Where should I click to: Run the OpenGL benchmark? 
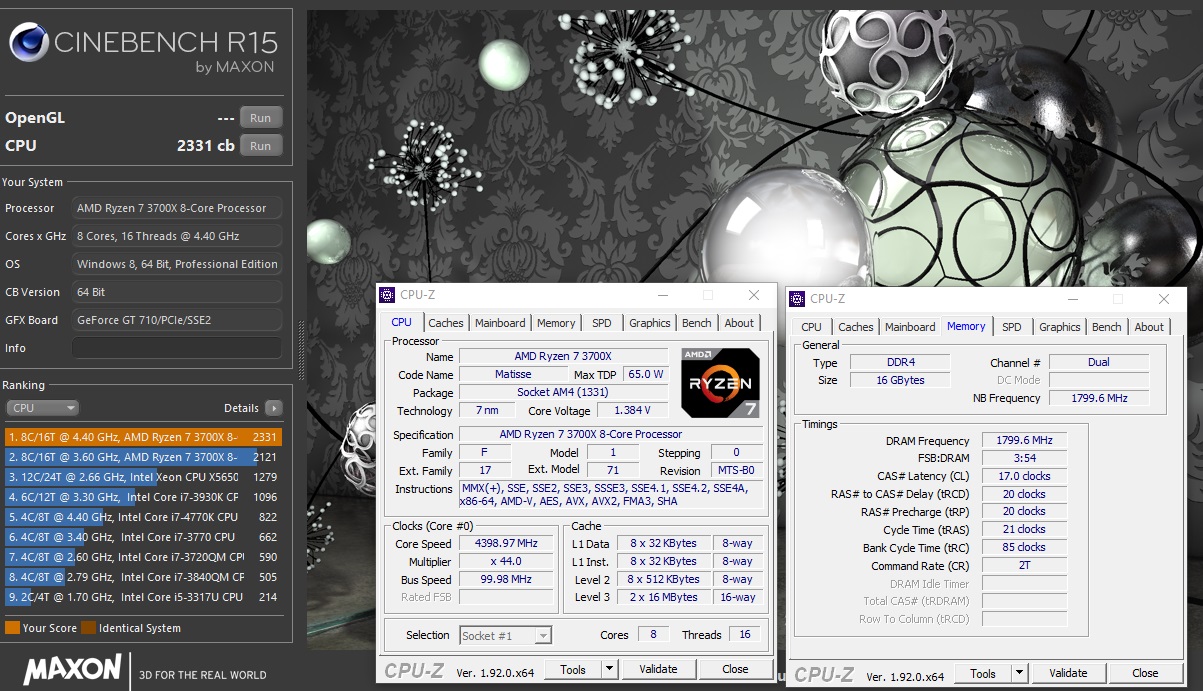pyautogui.click(x=261, y=117)
